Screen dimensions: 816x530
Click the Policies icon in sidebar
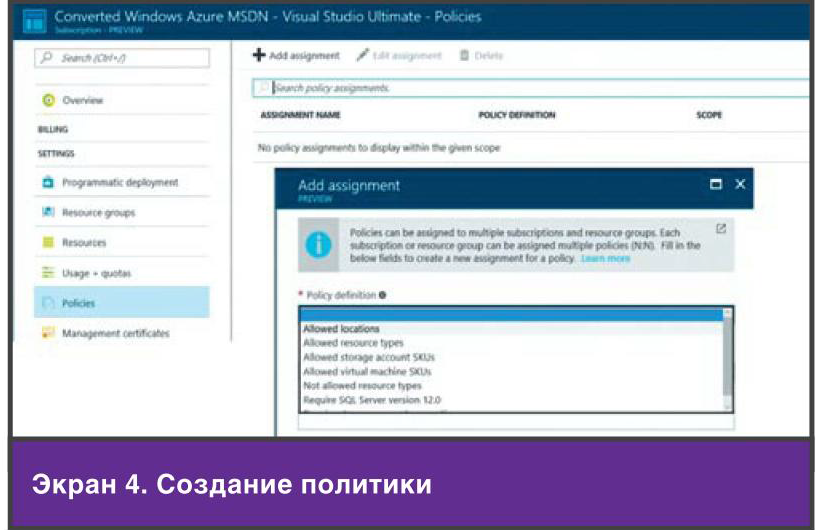pyautogui.click(x=48, y=302)
